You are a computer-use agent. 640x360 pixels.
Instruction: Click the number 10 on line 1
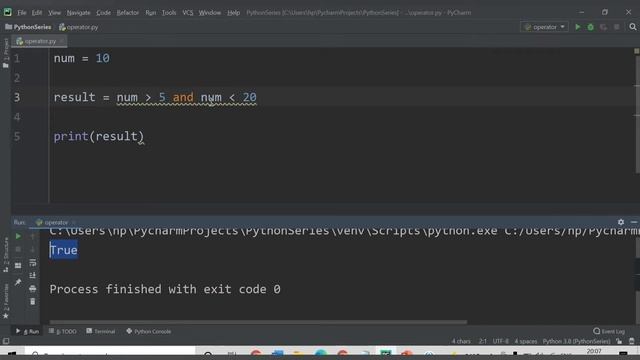(102, 58)
